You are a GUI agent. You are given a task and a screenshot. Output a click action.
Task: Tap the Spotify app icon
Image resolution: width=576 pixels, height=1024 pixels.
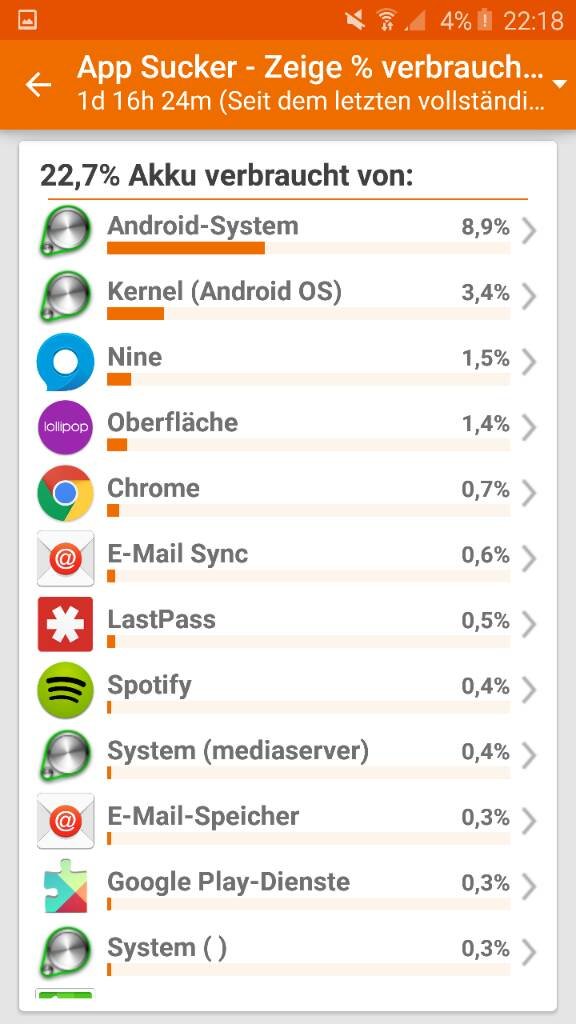coord(65,690)
